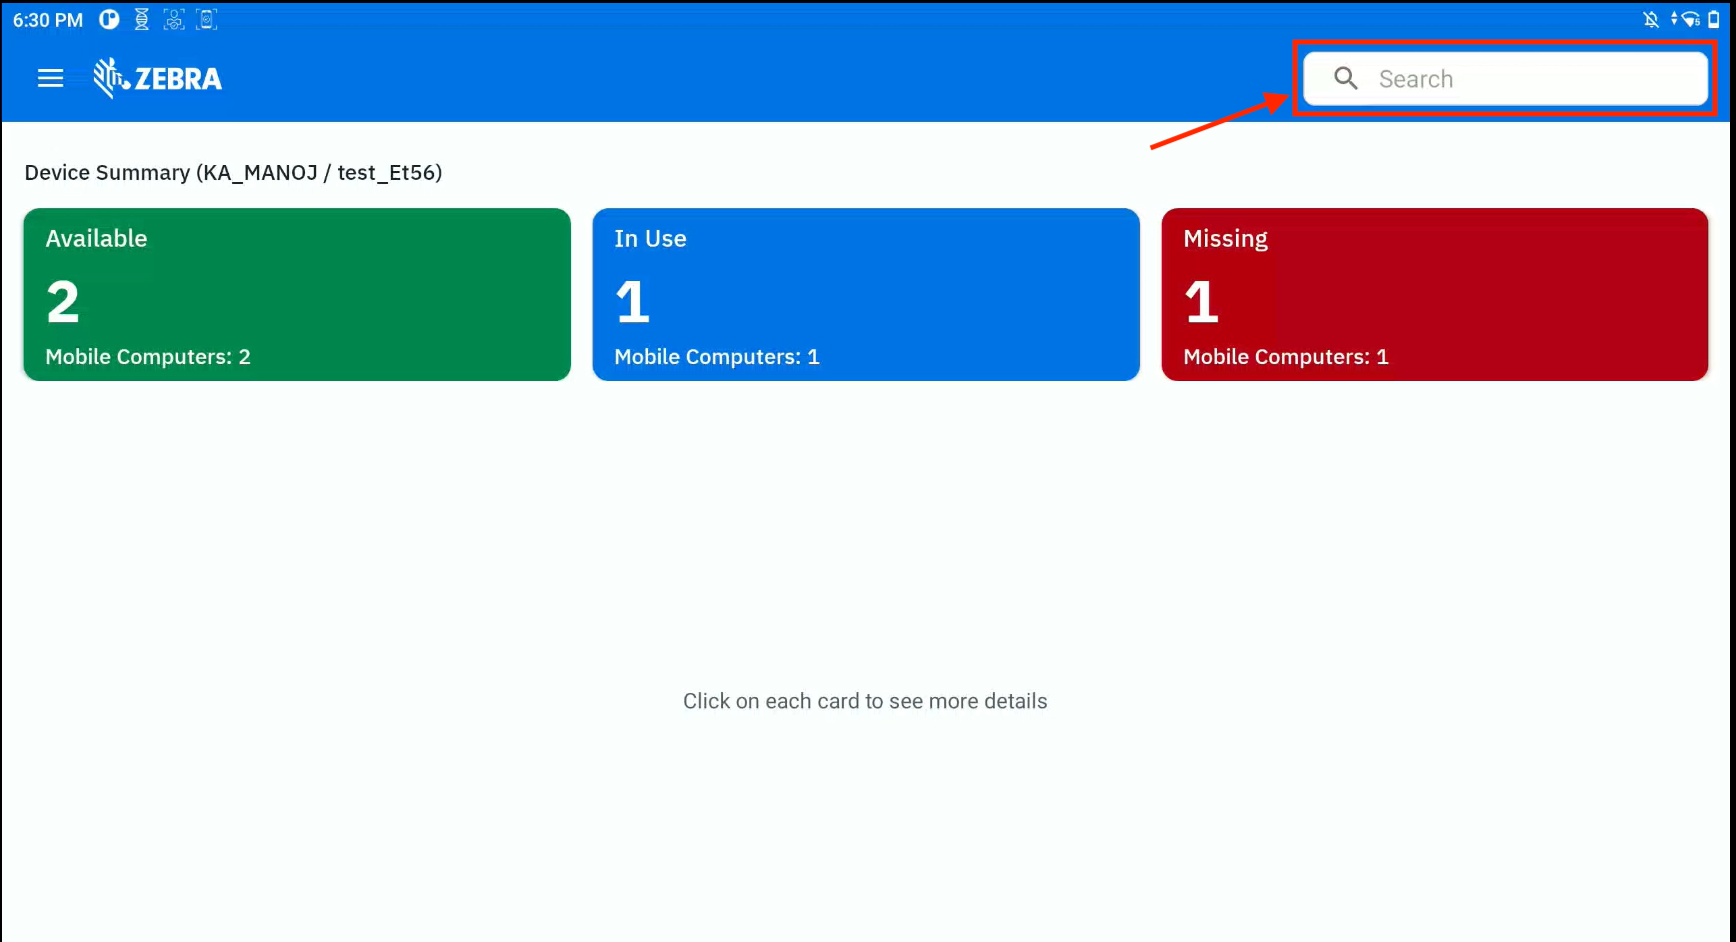
Task: Open the red Missing devices card
Action: [1434, 294]
